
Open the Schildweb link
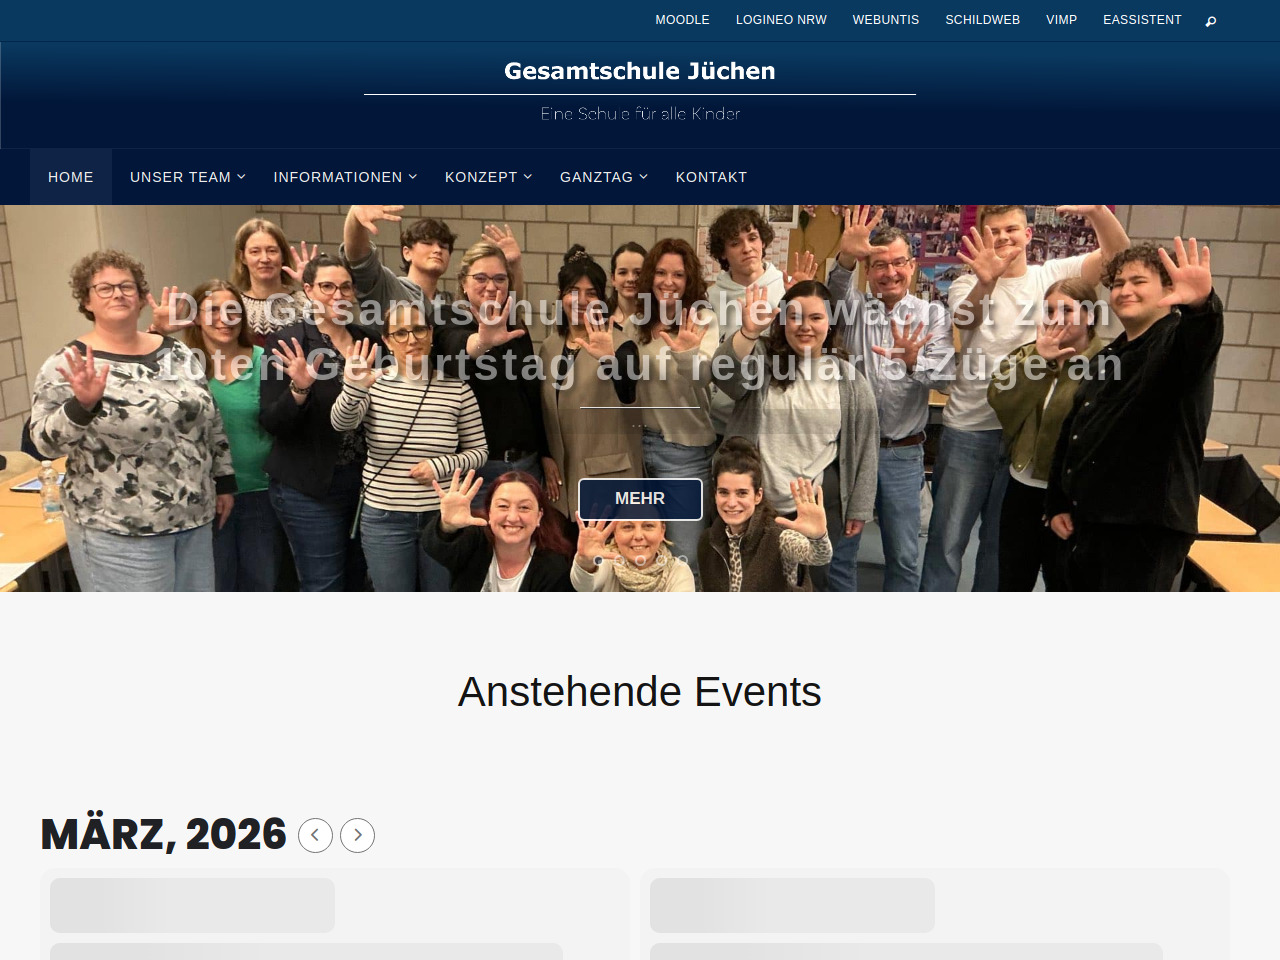point(983,20)
